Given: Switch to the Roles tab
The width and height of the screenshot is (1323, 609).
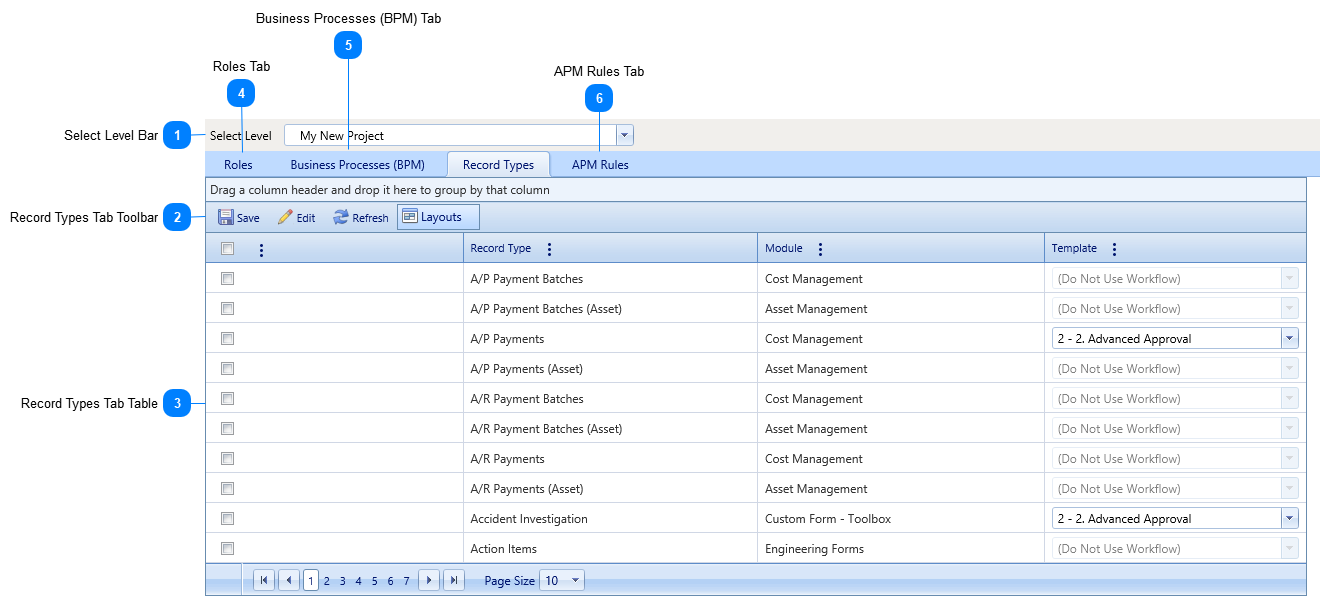Looking at the screenshot, I should click(x=238, y=164).
